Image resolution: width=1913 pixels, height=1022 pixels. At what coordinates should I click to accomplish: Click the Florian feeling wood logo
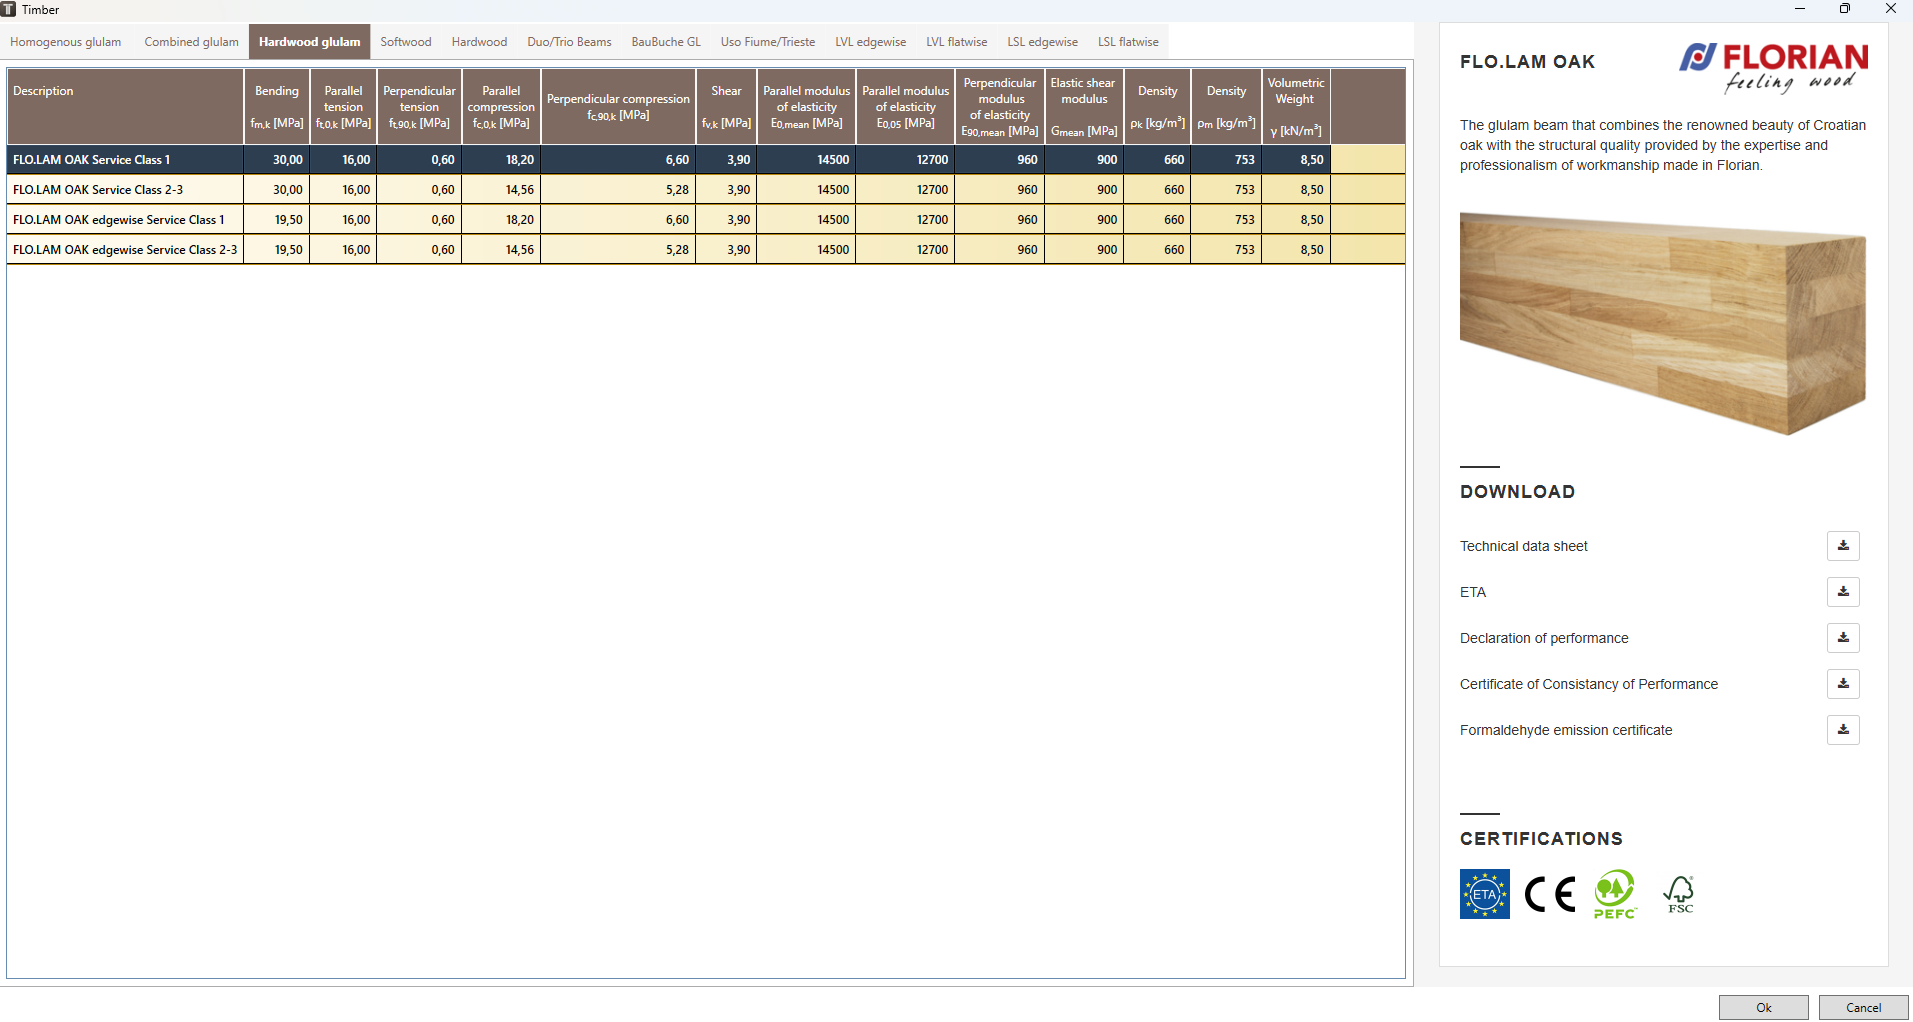[1774, 68]
